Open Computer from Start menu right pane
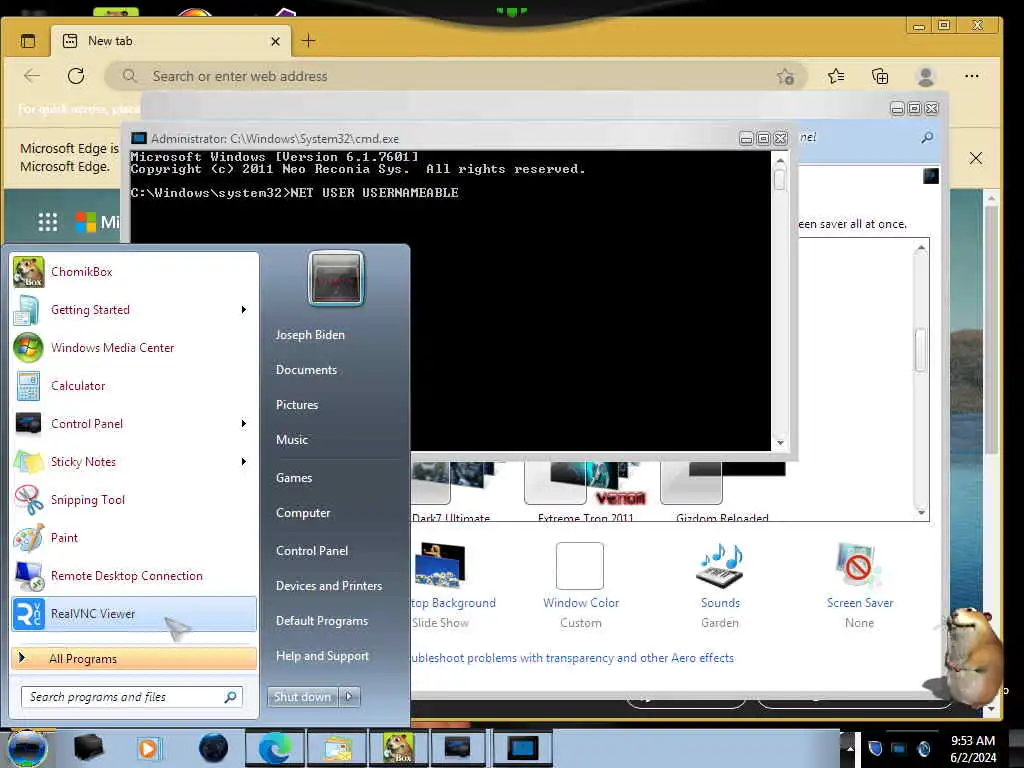The height and width of the screenshot is (768, 1024). 303,513
